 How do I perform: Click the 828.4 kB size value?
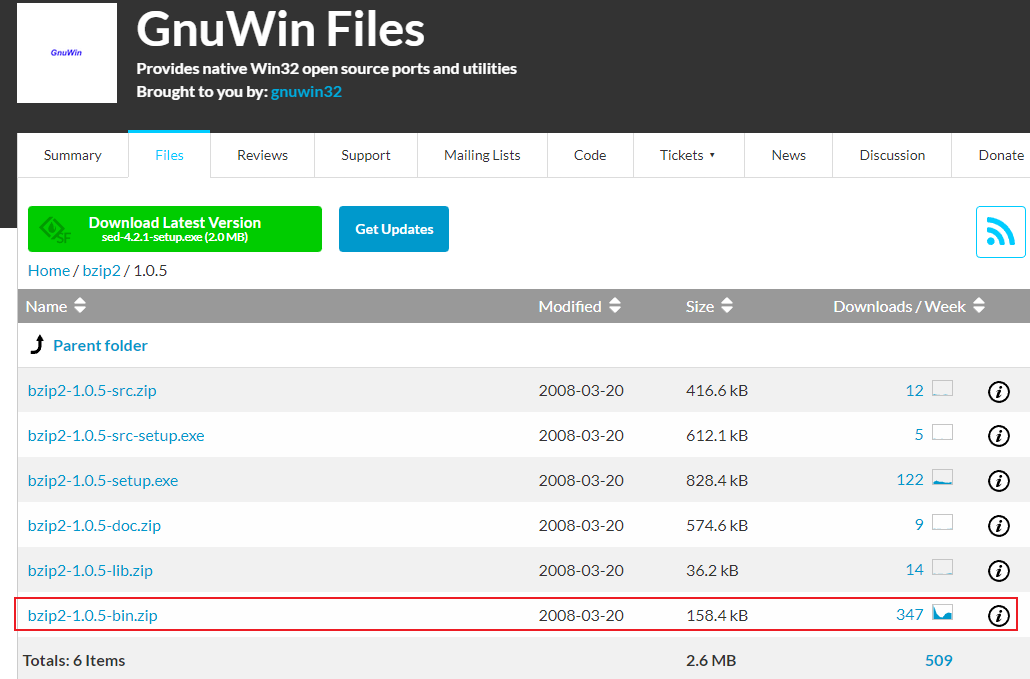(x=717, y=481)
